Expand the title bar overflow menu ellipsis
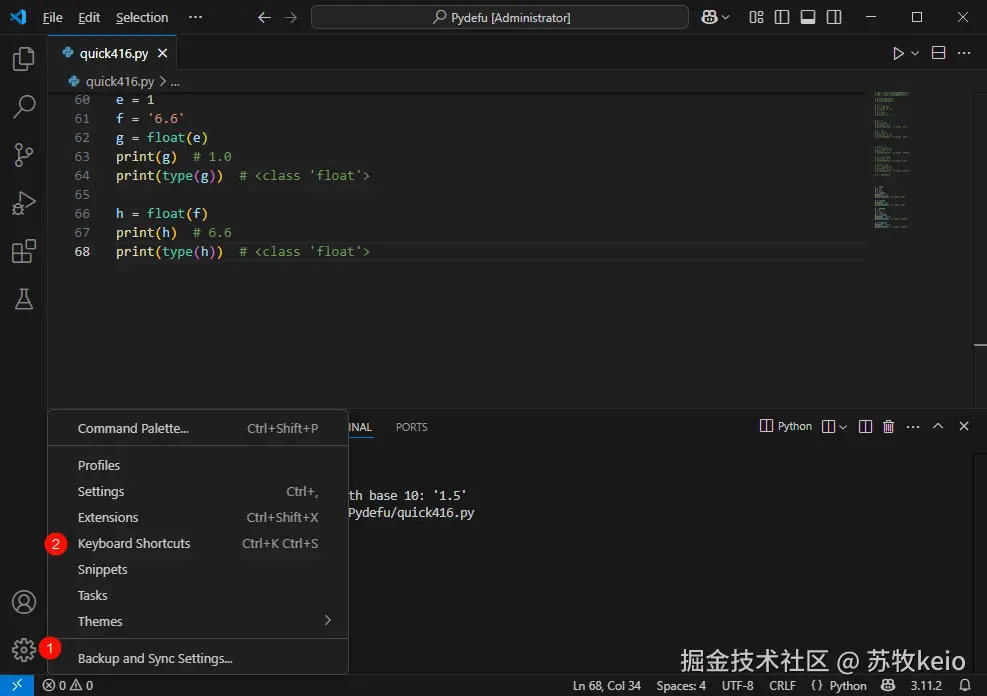 [x=195, y=17]
